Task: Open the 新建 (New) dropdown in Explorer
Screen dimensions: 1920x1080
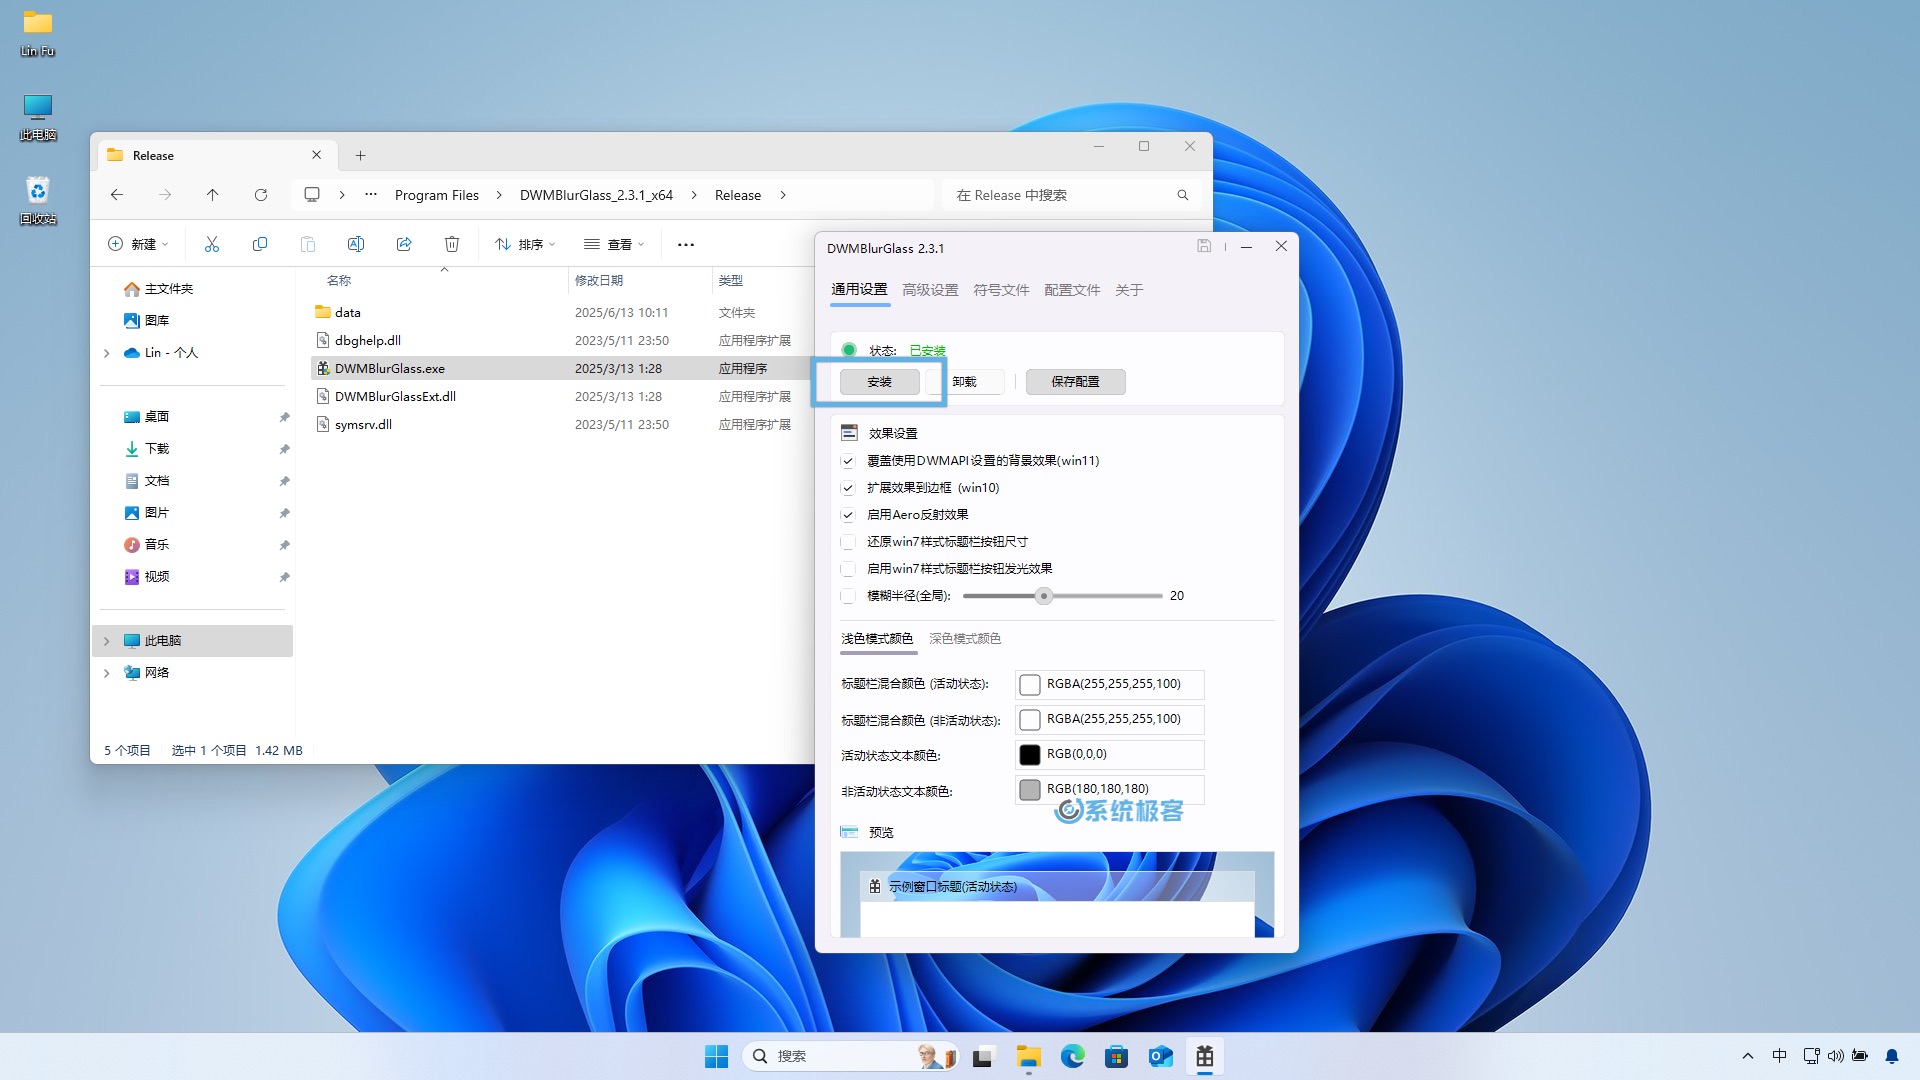Action: coord(138,244)
